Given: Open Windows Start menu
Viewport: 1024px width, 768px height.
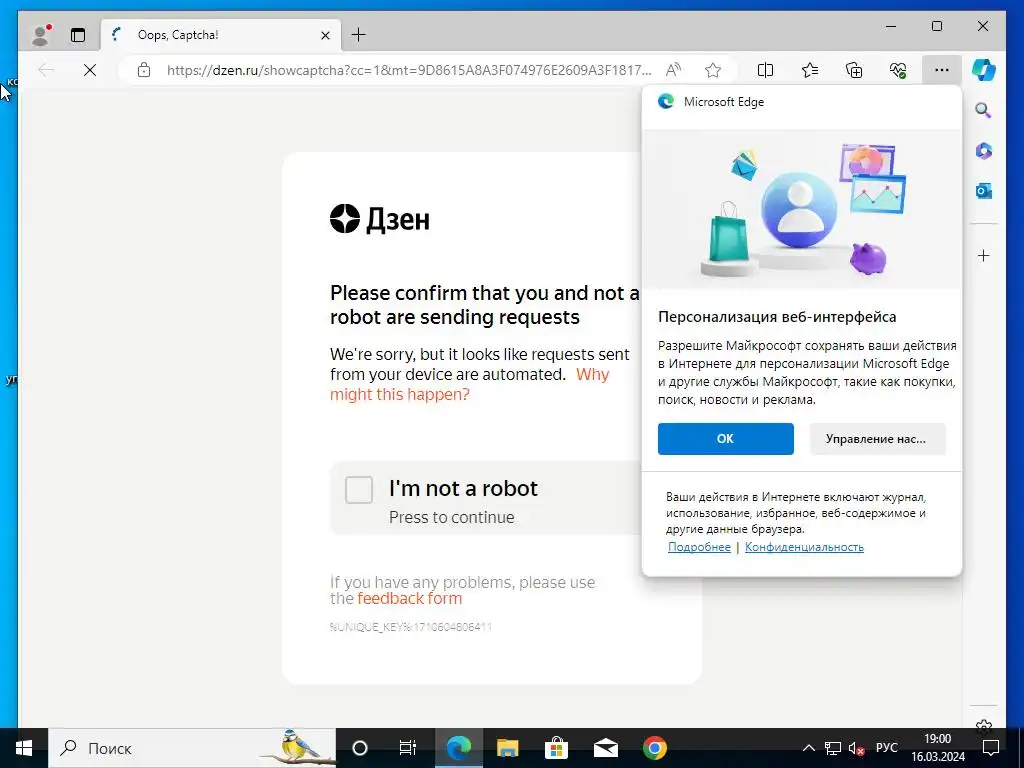Looking at the screenshot, I should (x=24, y=748).
